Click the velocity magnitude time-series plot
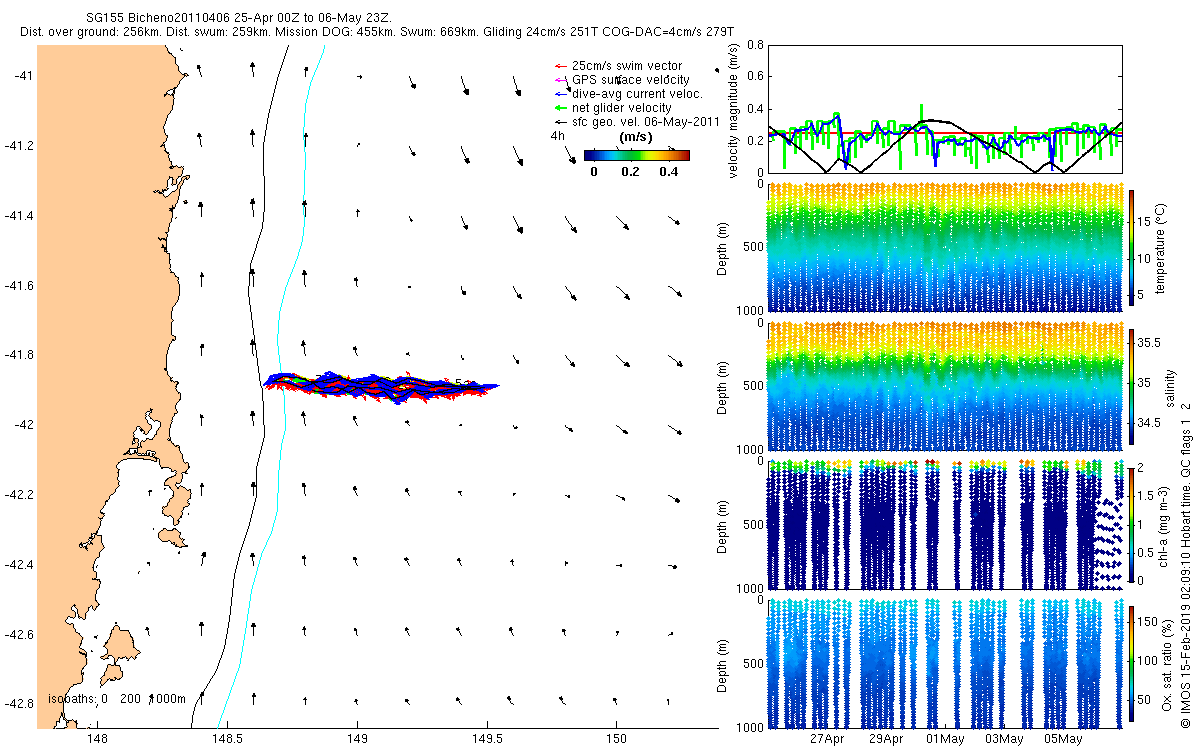The height and width of the screenshot is (750, 1200). click(944, 108)
